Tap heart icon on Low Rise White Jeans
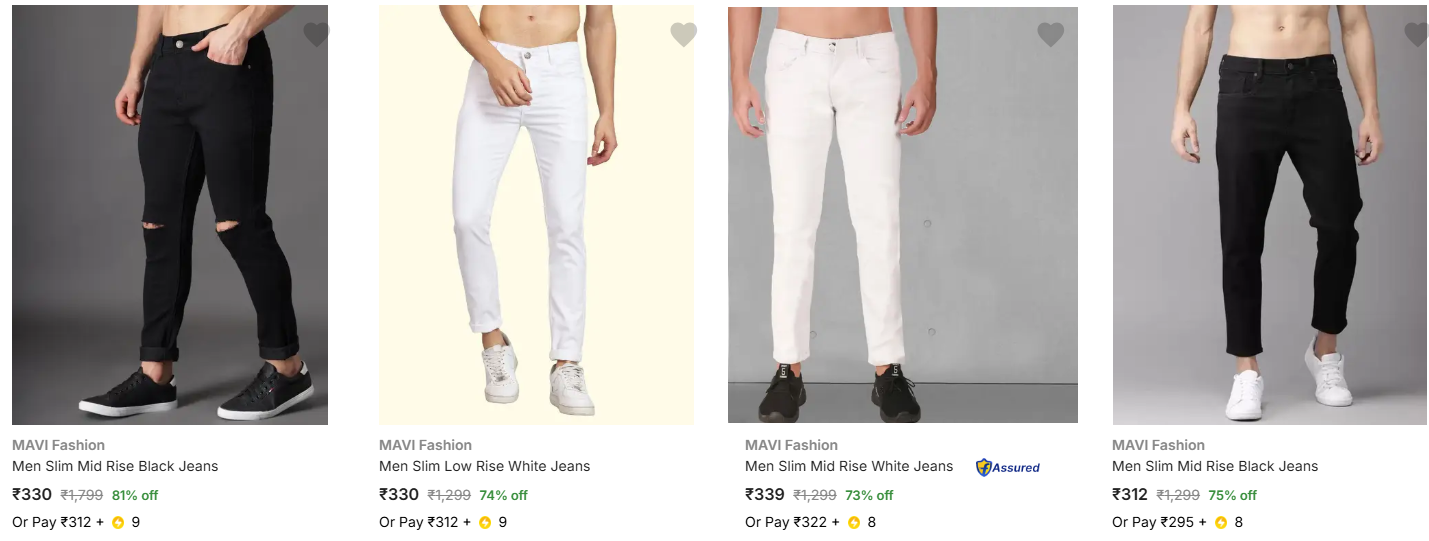 [x=683, y=35]
